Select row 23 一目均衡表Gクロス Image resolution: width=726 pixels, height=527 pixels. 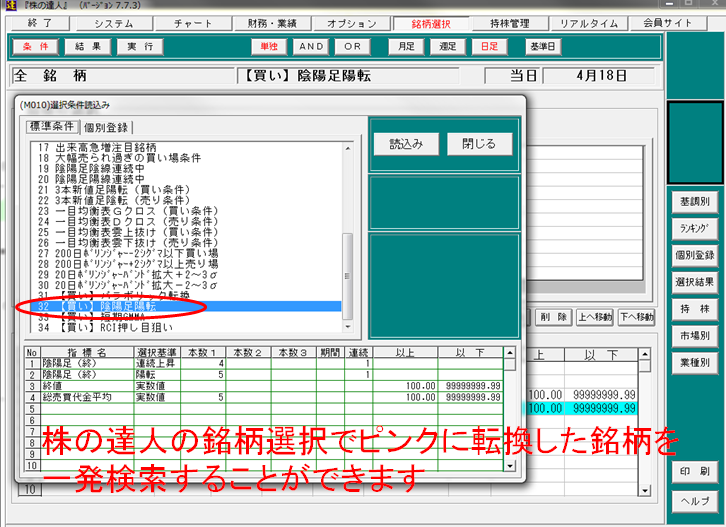[x=186, y=211]
